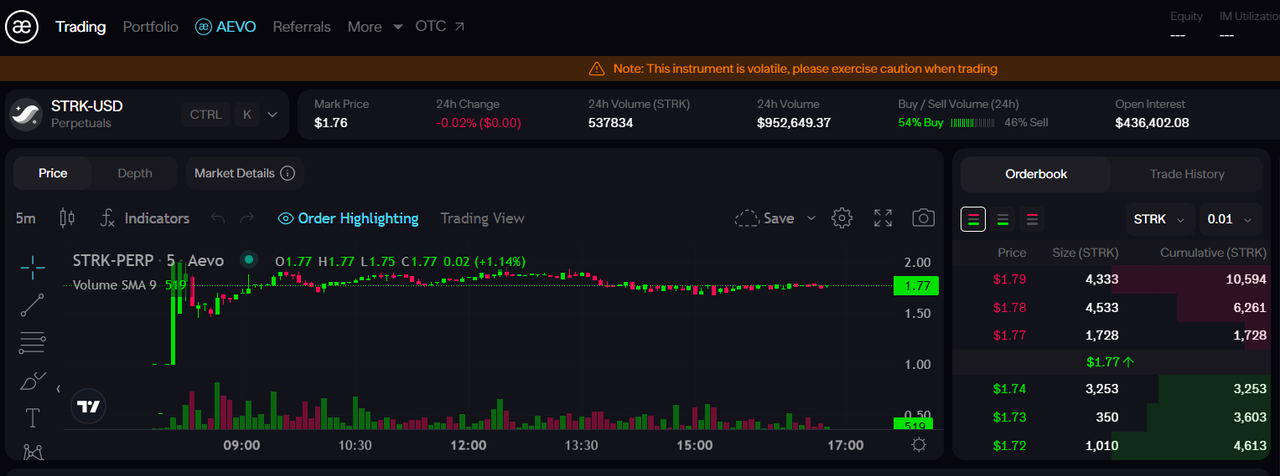The image size is (1280, 476).
Task: Take a chart snapshot with camera icon
Action: click(923, 218)
